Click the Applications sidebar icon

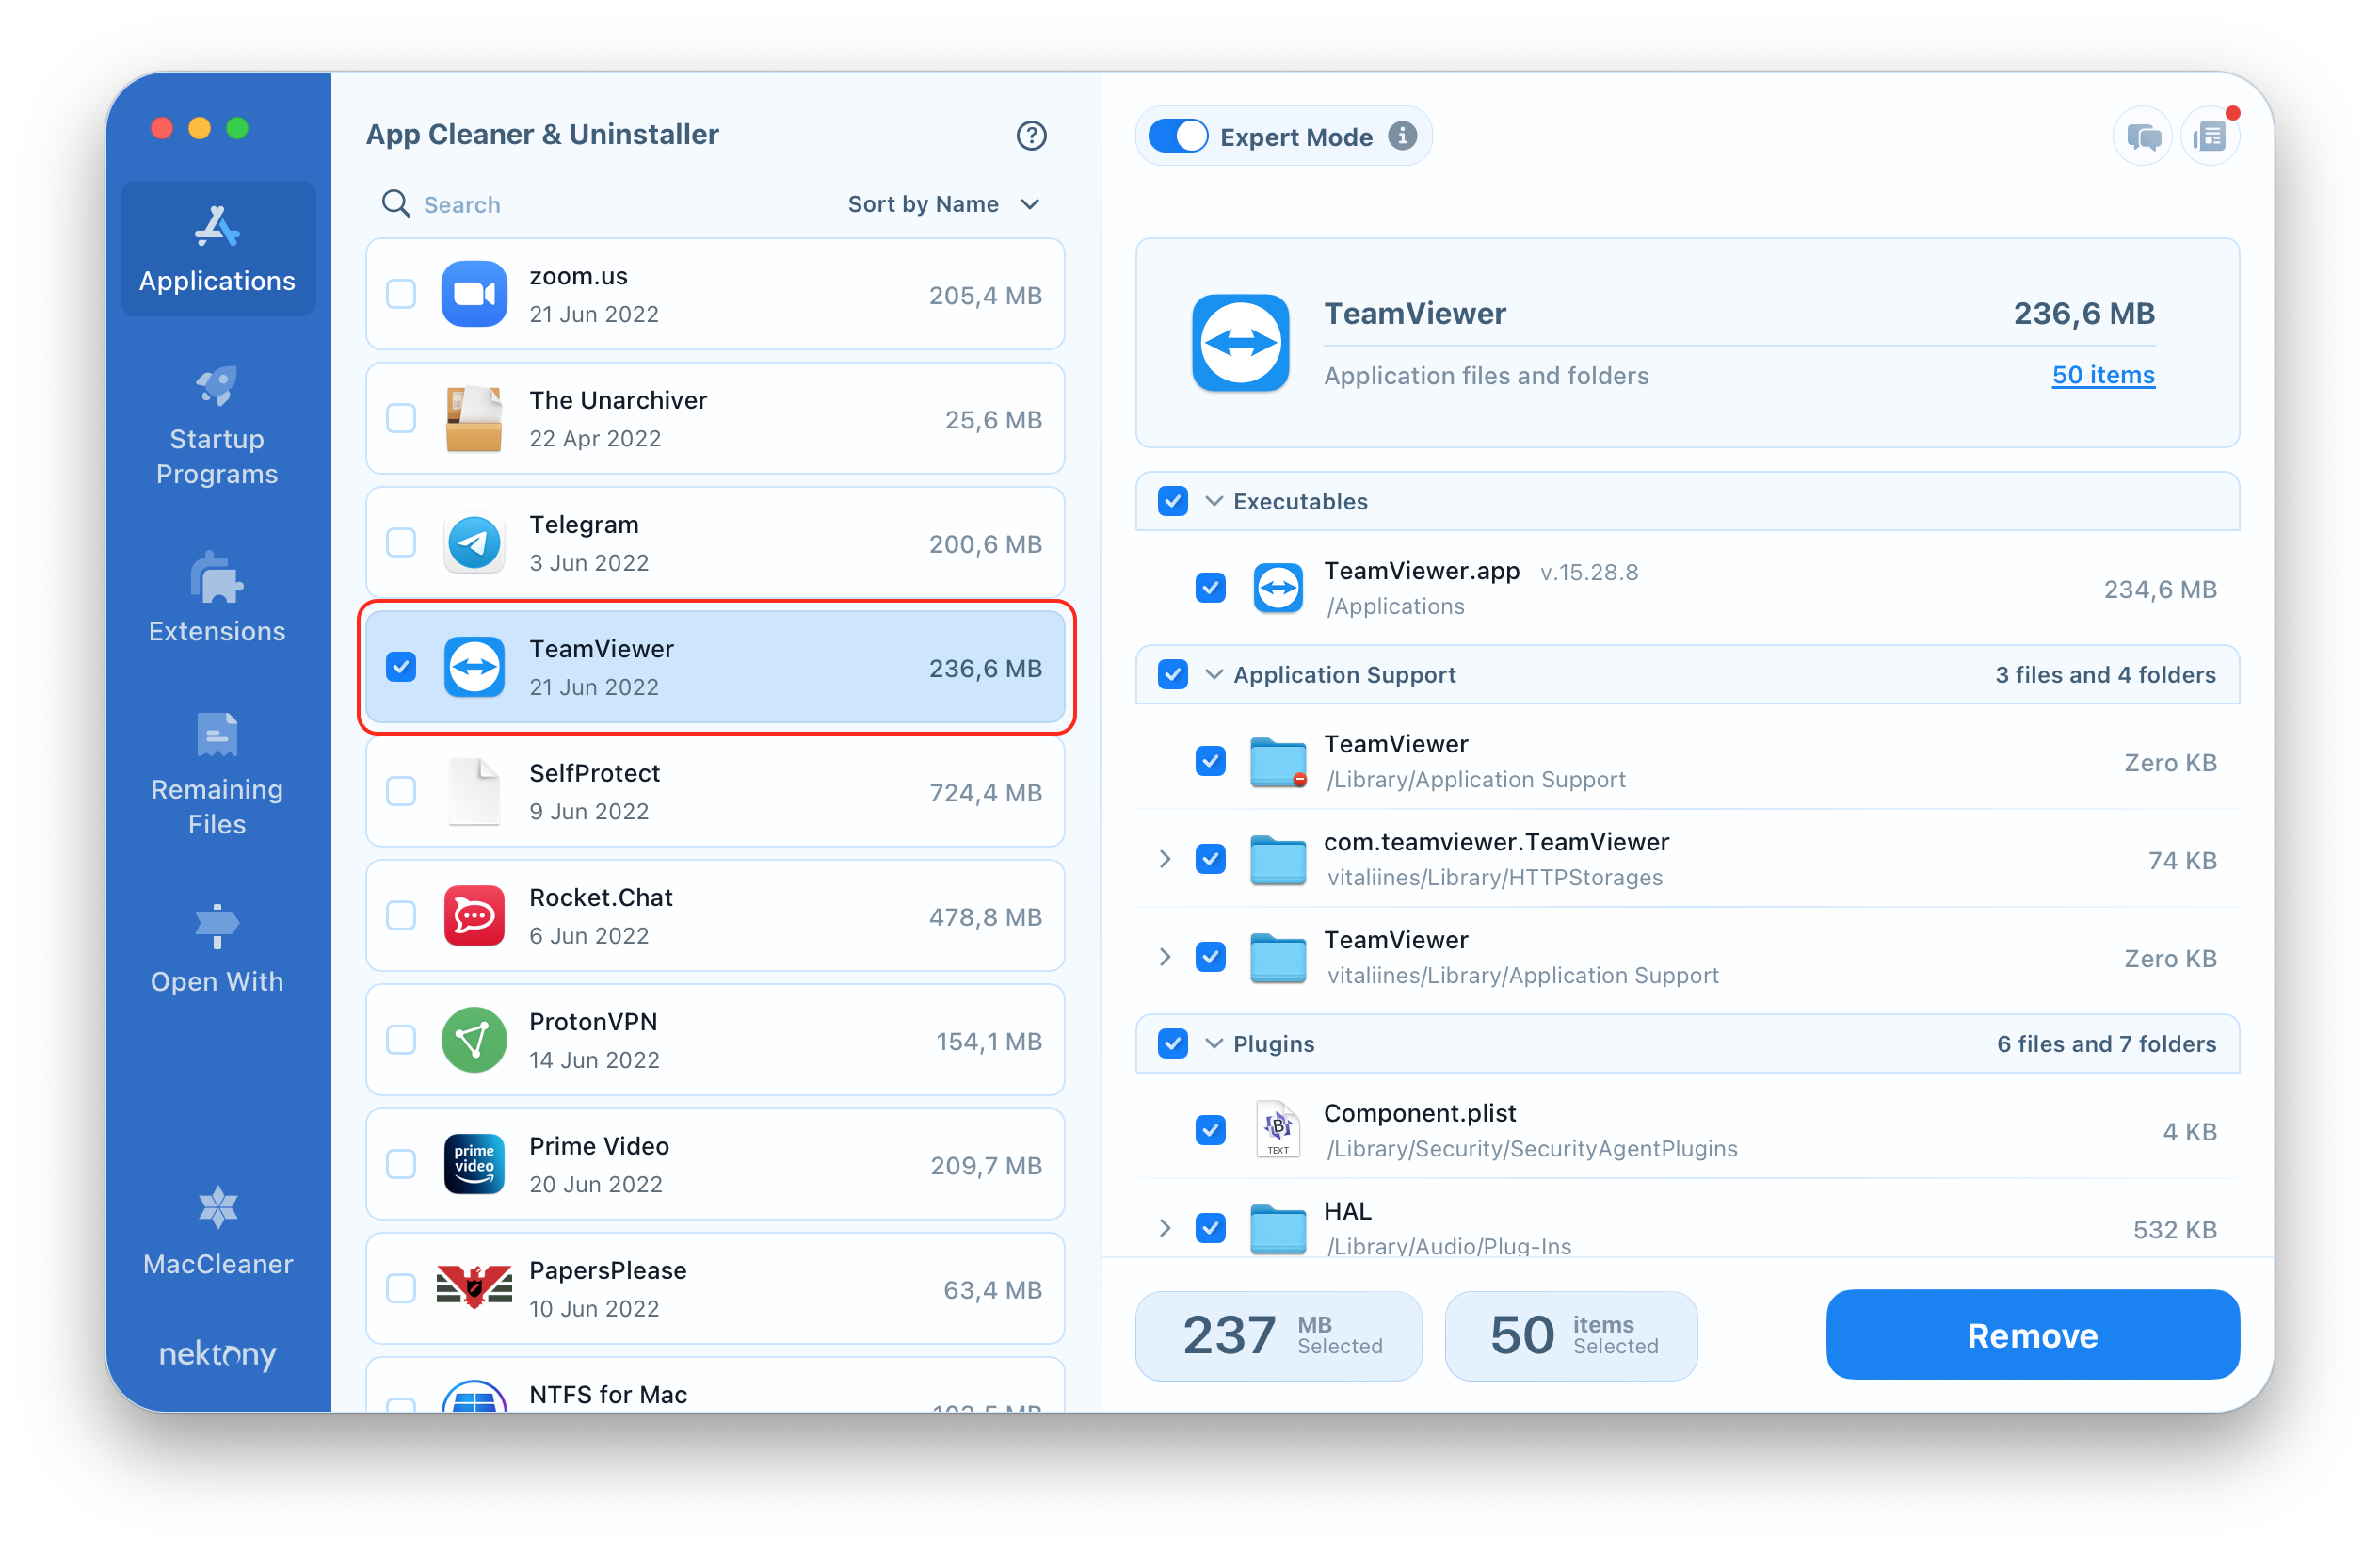tap(217, 245)
